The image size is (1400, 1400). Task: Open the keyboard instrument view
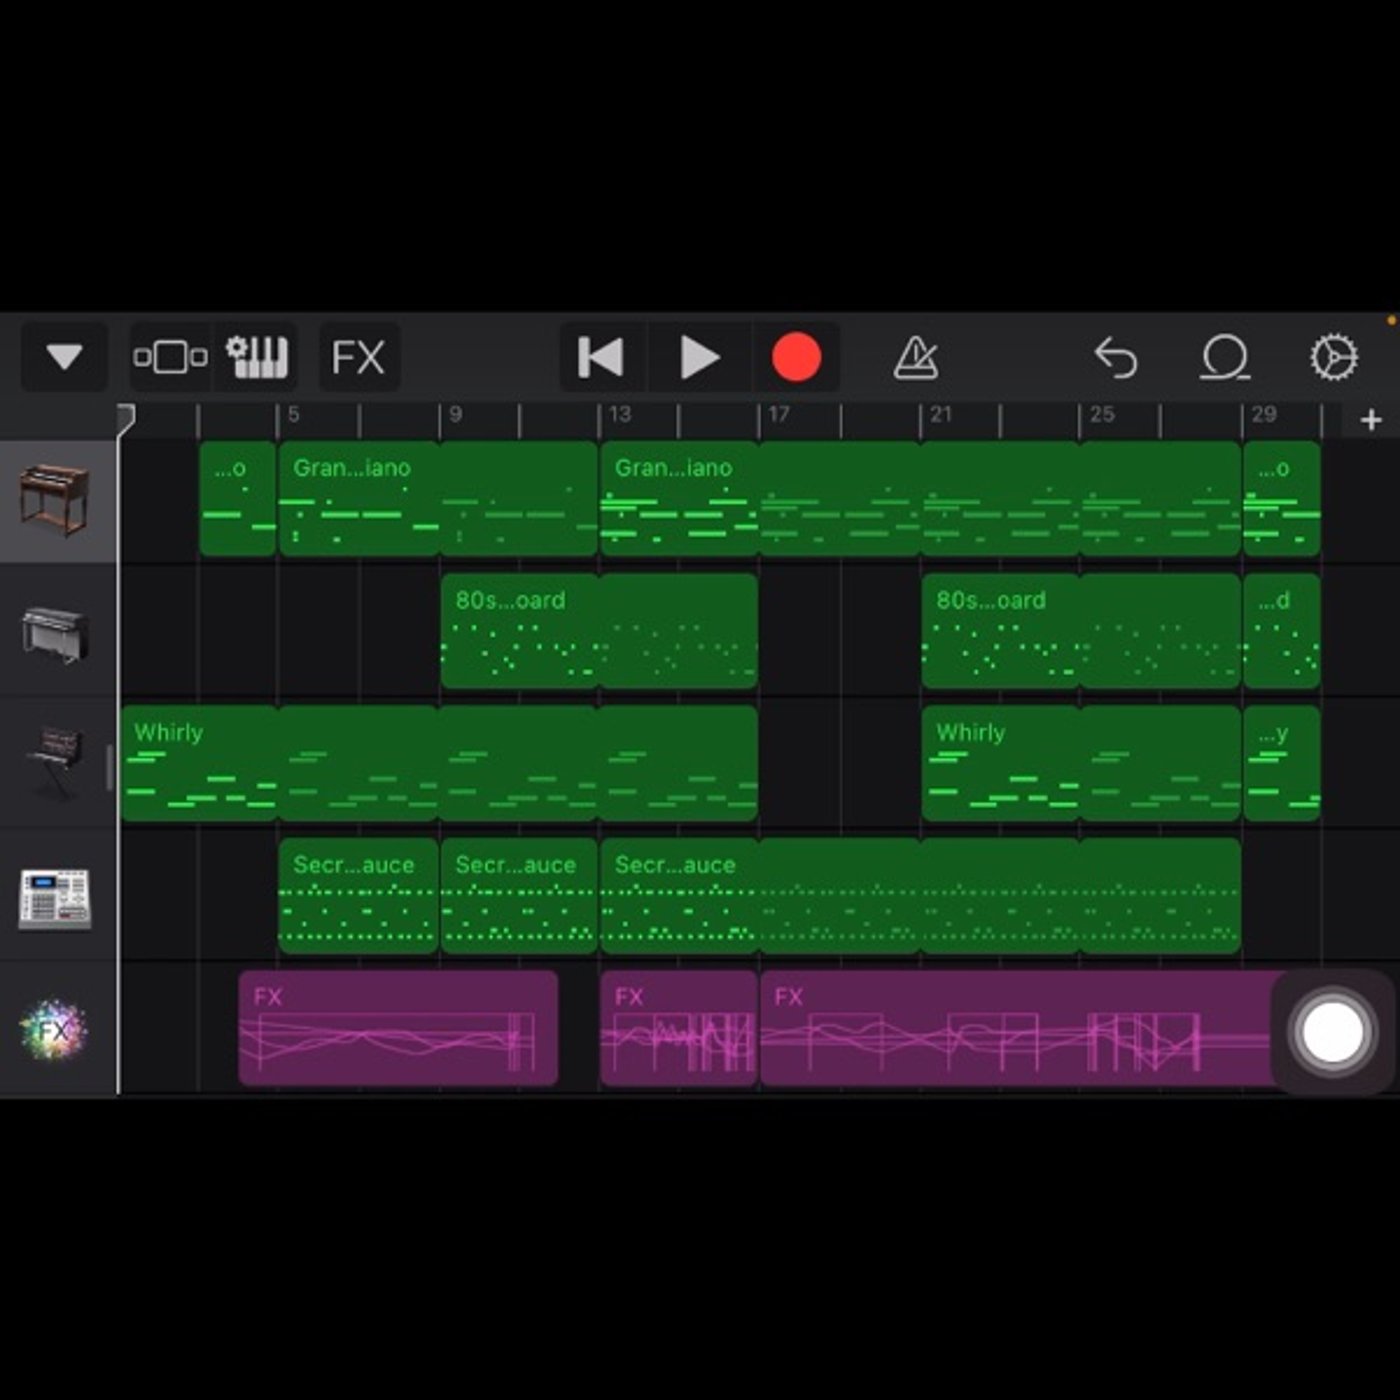256,357
